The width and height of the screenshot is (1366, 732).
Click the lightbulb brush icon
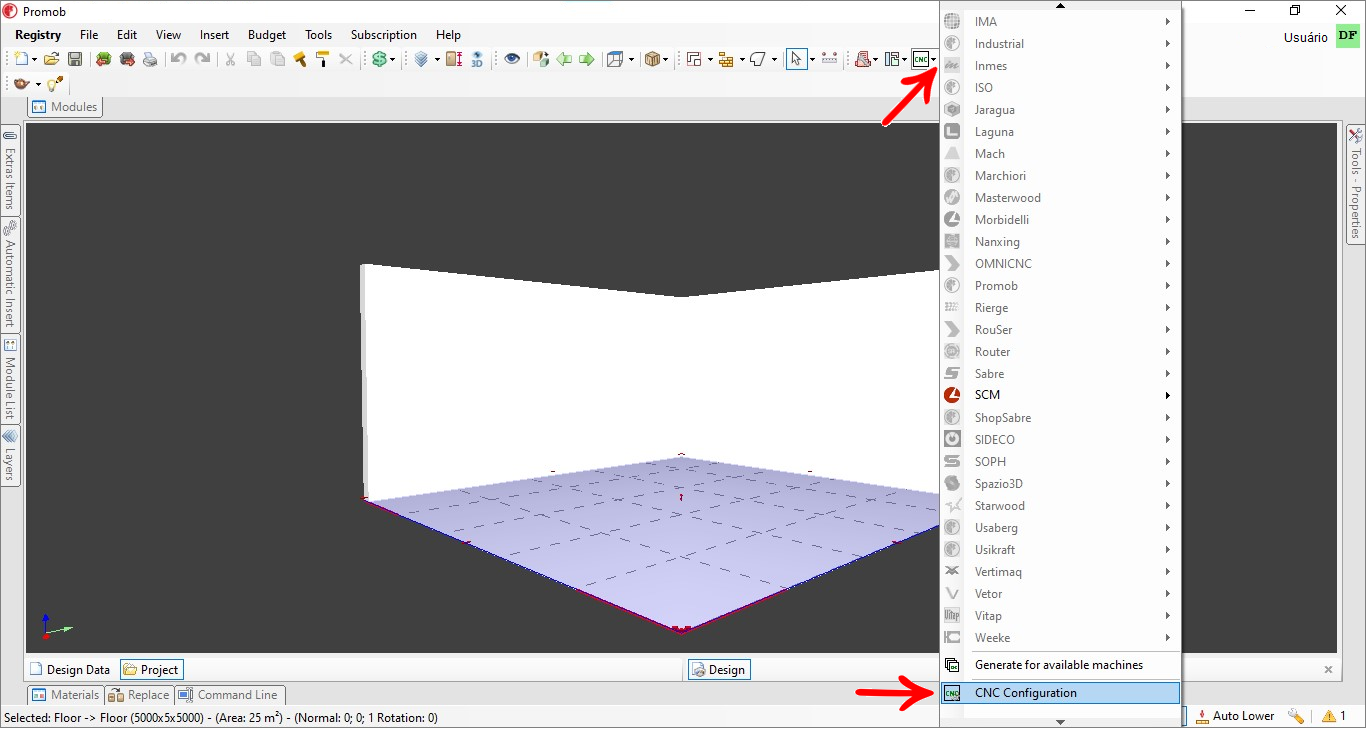tap(54, 84)
